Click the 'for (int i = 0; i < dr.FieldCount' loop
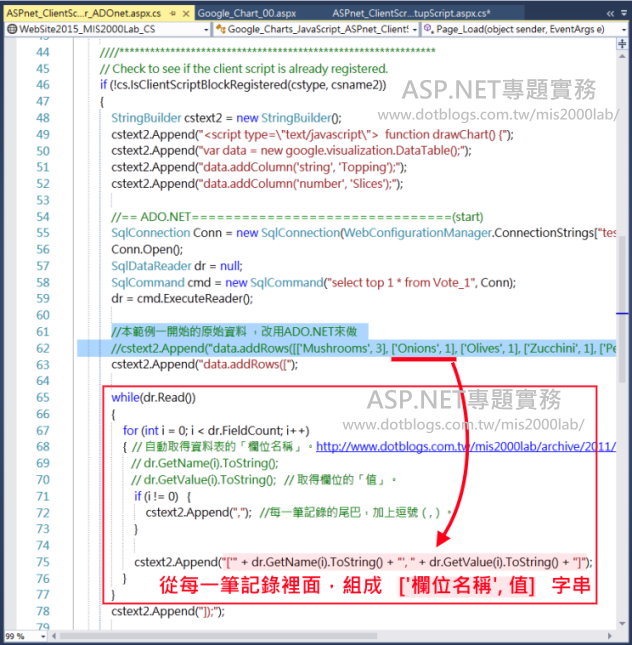Screen dimensions: 632x645 (x=216, y=431)
